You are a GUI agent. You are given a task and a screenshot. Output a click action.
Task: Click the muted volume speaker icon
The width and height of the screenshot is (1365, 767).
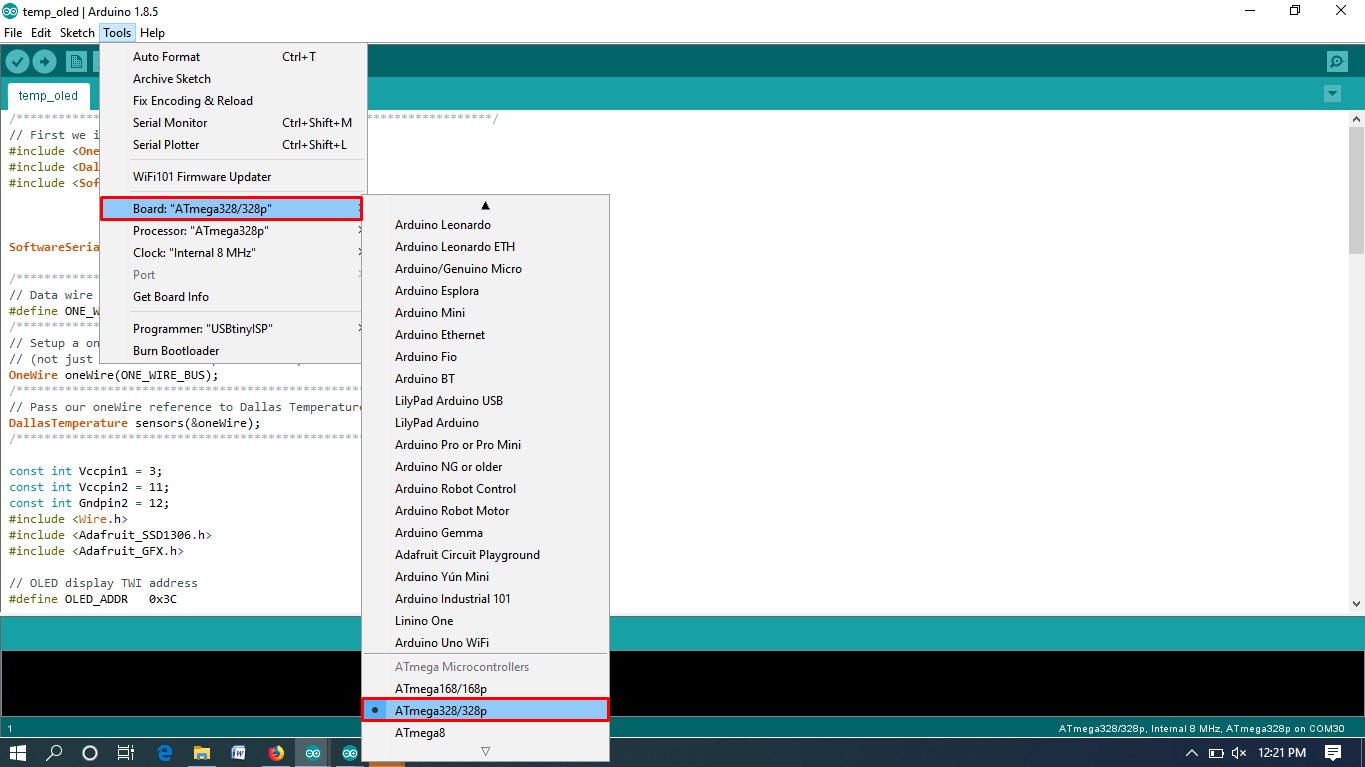click(x=1239, y=753)
